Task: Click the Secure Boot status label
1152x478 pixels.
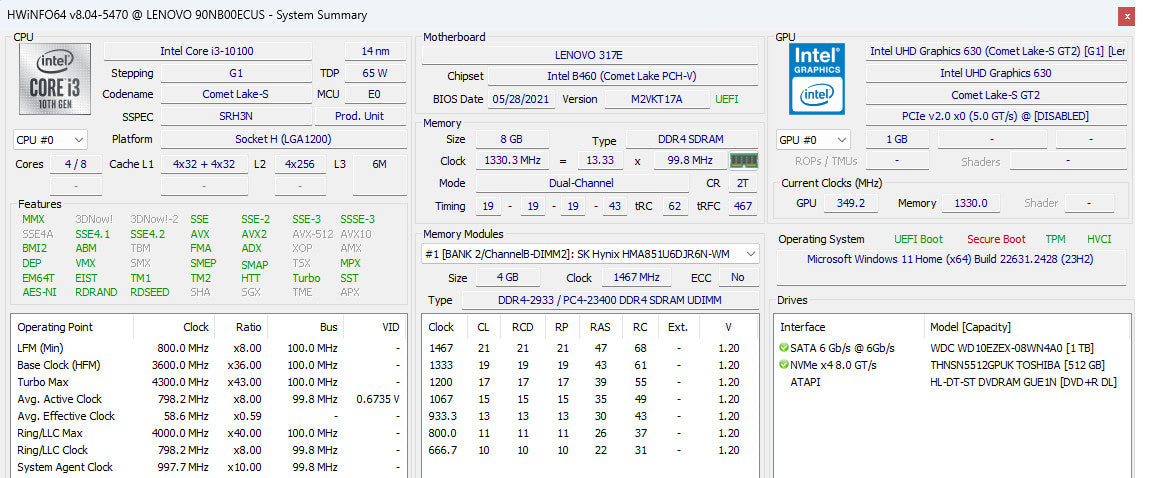Action: point(996,239)
